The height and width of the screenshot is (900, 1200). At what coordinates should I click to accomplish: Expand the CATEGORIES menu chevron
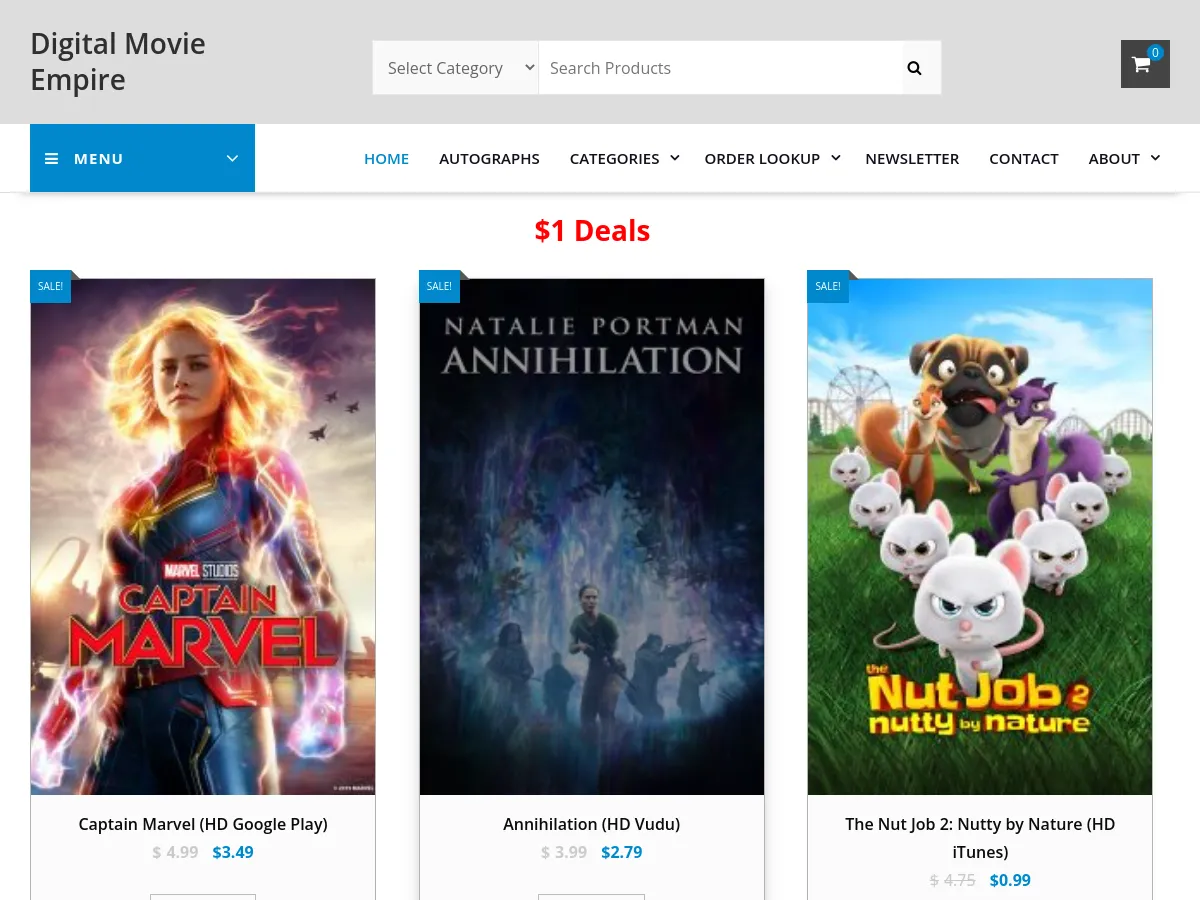(x=674, y=157)
